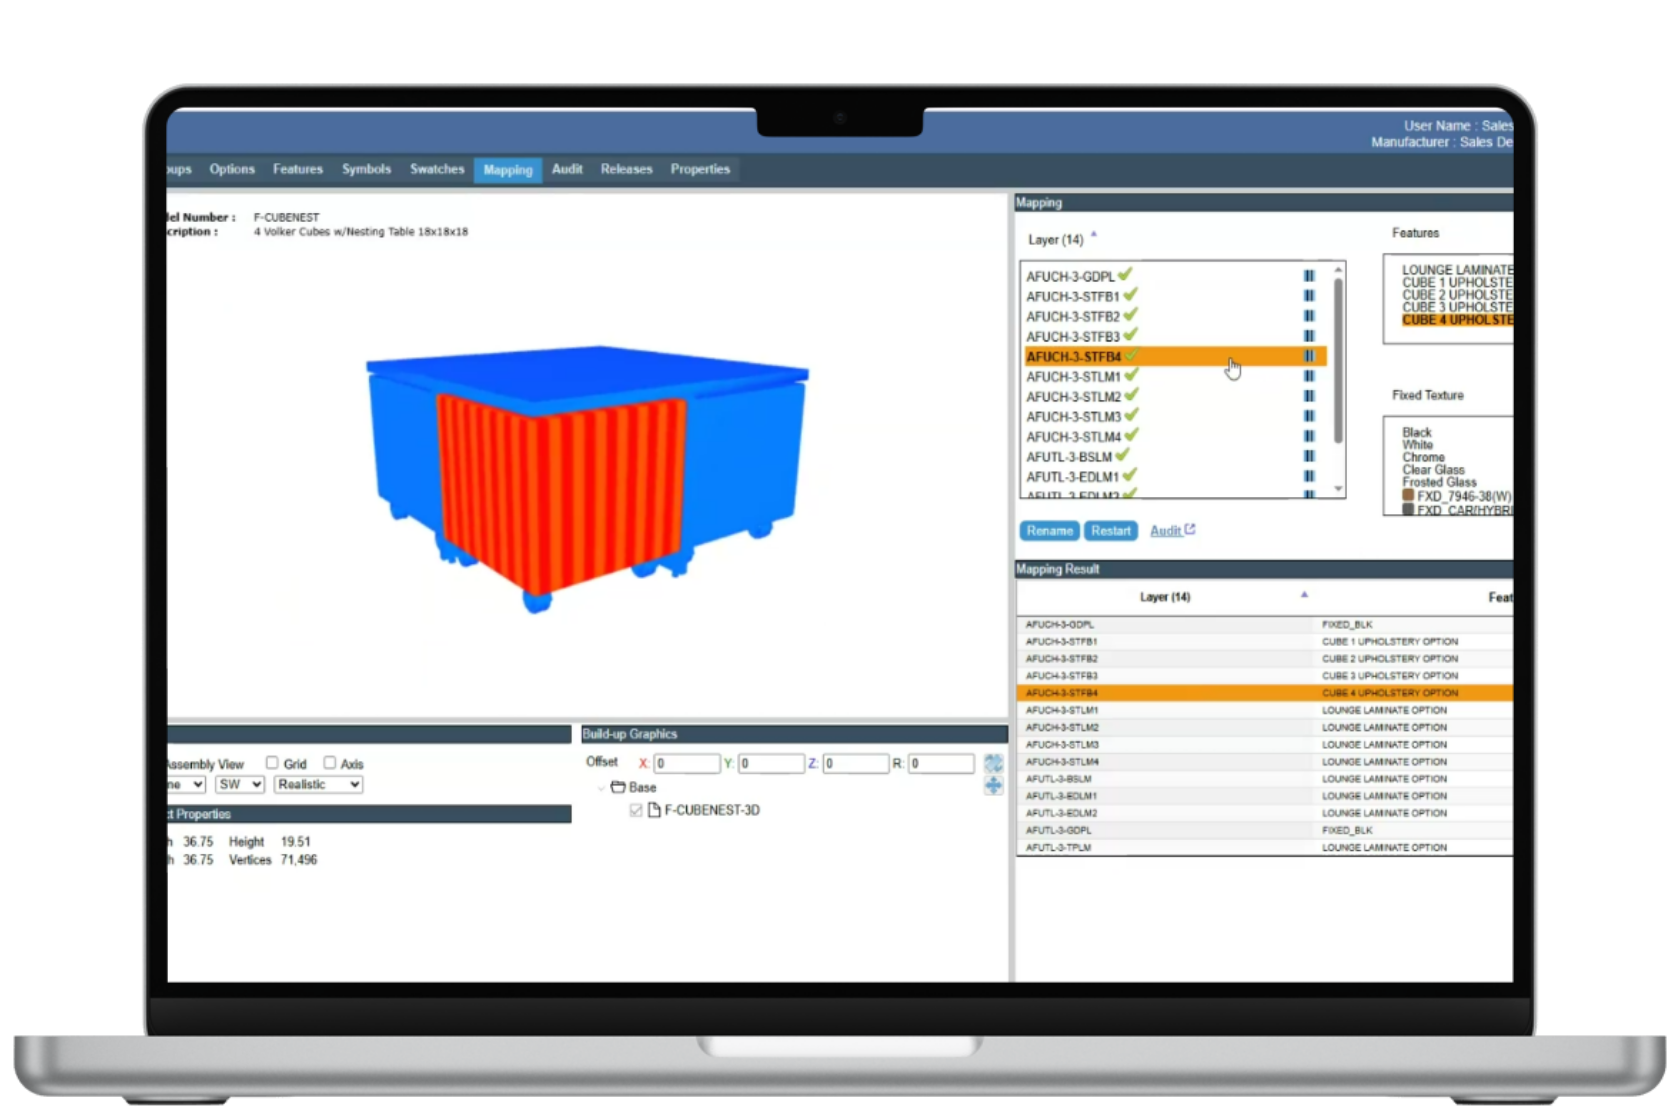Click the green checkmark beside AFUCH-3-STLM1
1680x1120 pixels.
1131,375
